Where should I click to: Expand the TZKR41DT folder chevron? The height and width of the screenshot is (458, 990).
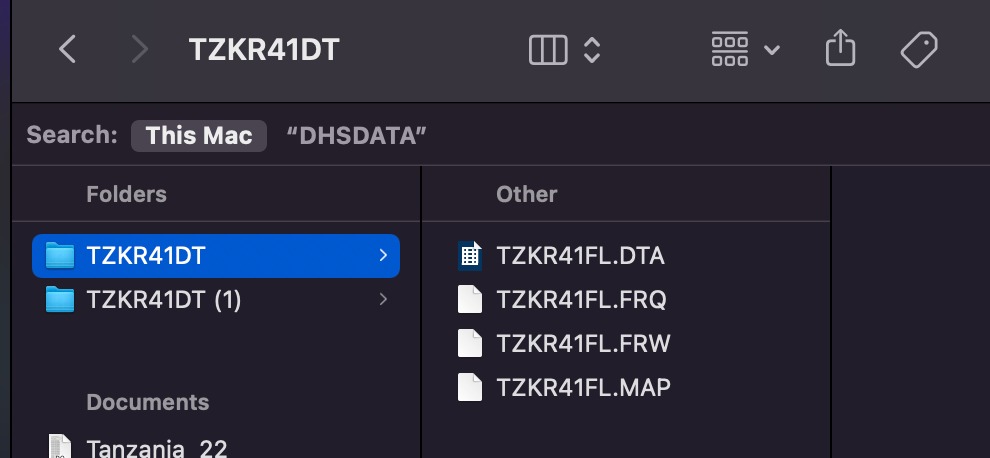[x=383, y=256]
